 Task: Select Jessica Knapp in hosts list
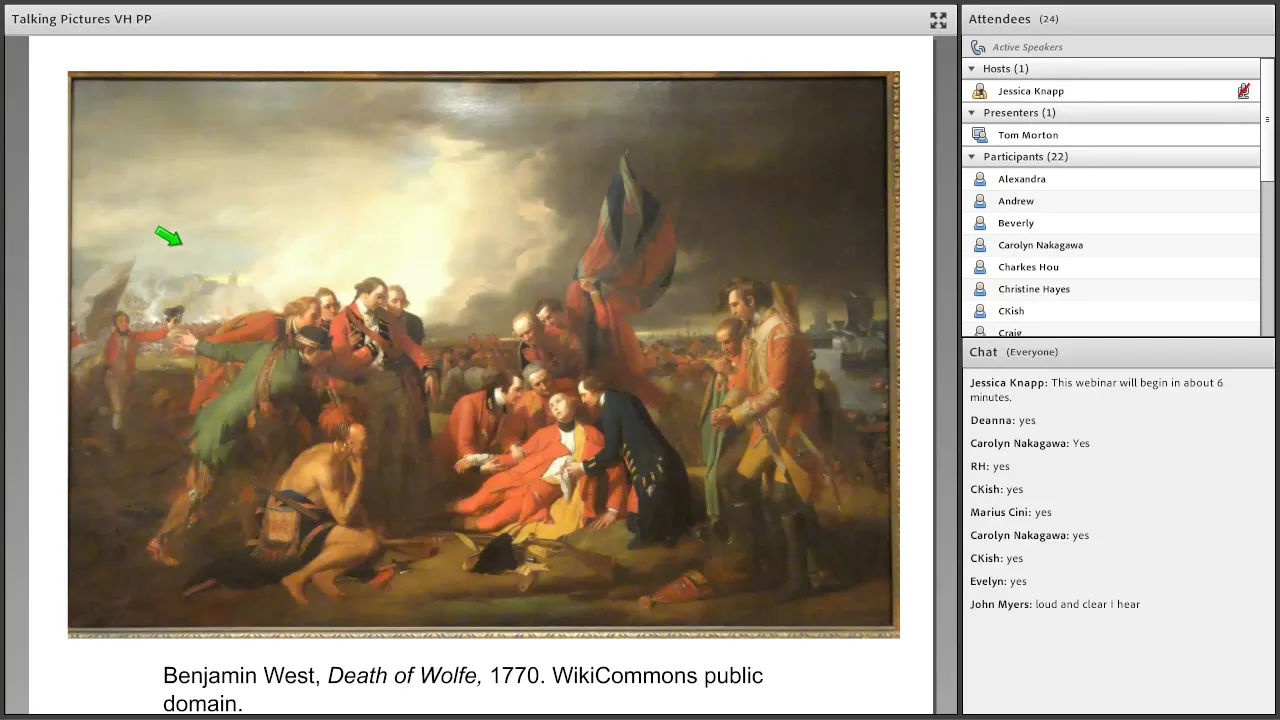[1111, 91]
